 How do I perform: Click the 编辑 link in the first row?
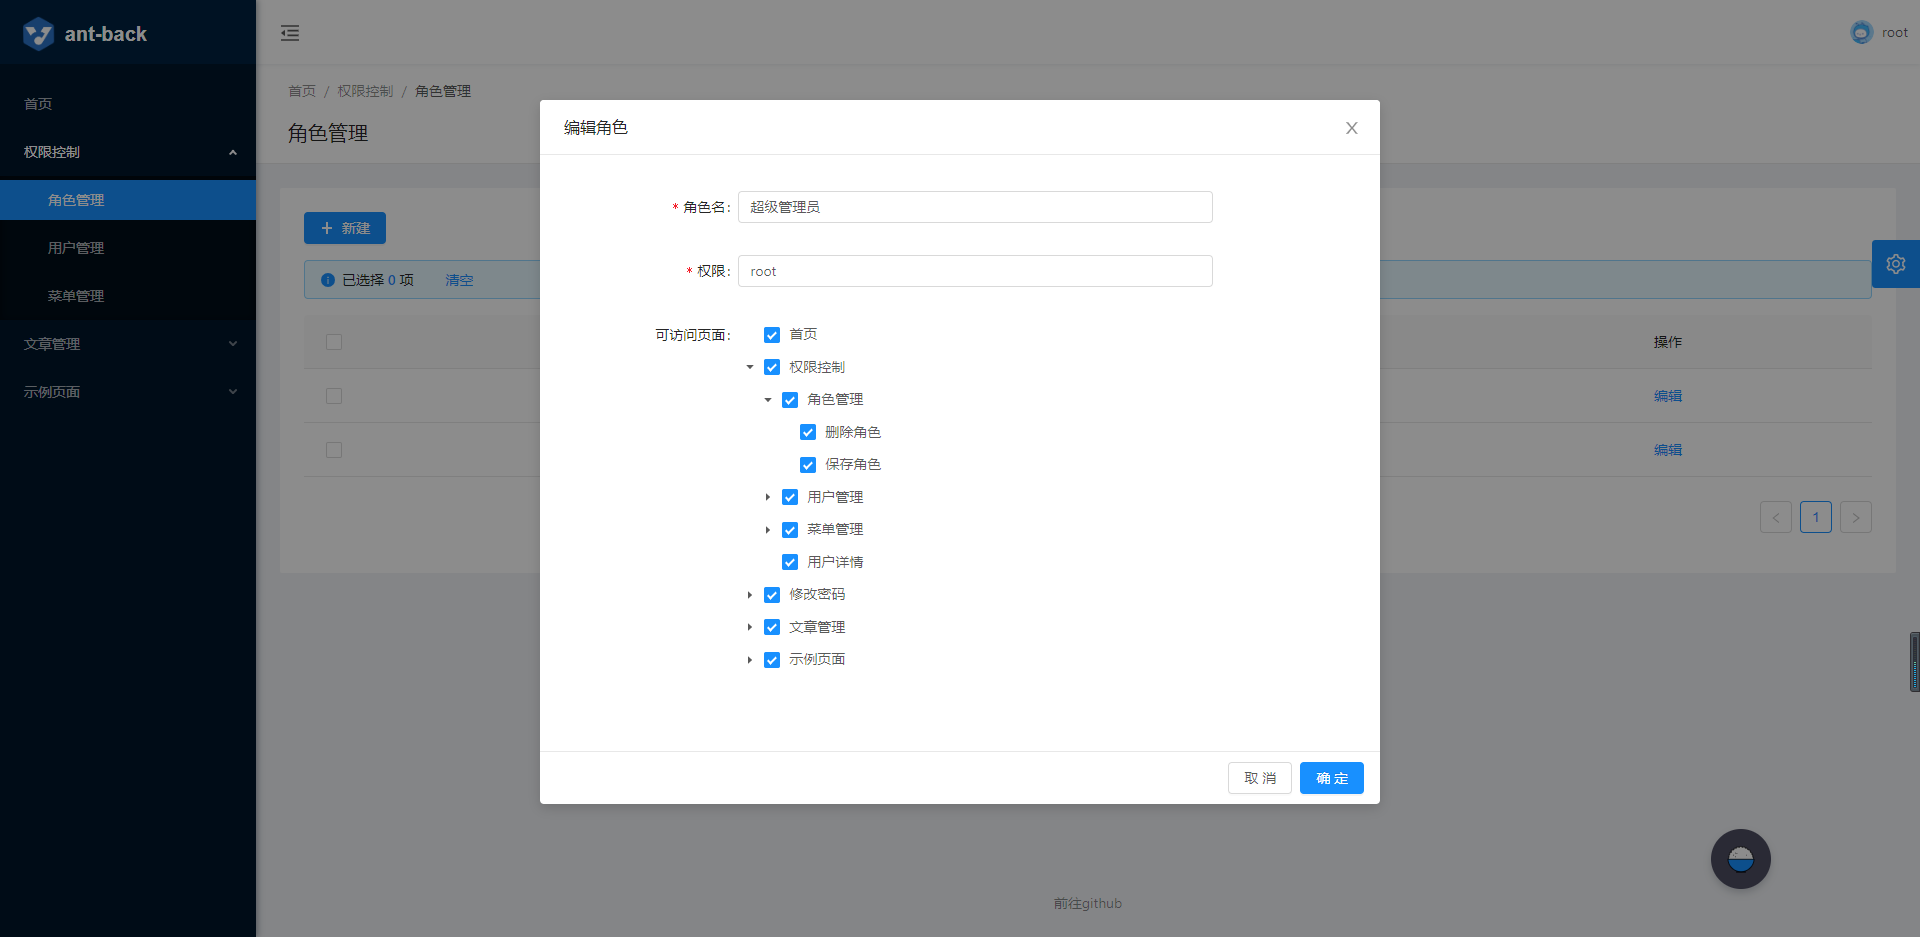point(1668,395)
